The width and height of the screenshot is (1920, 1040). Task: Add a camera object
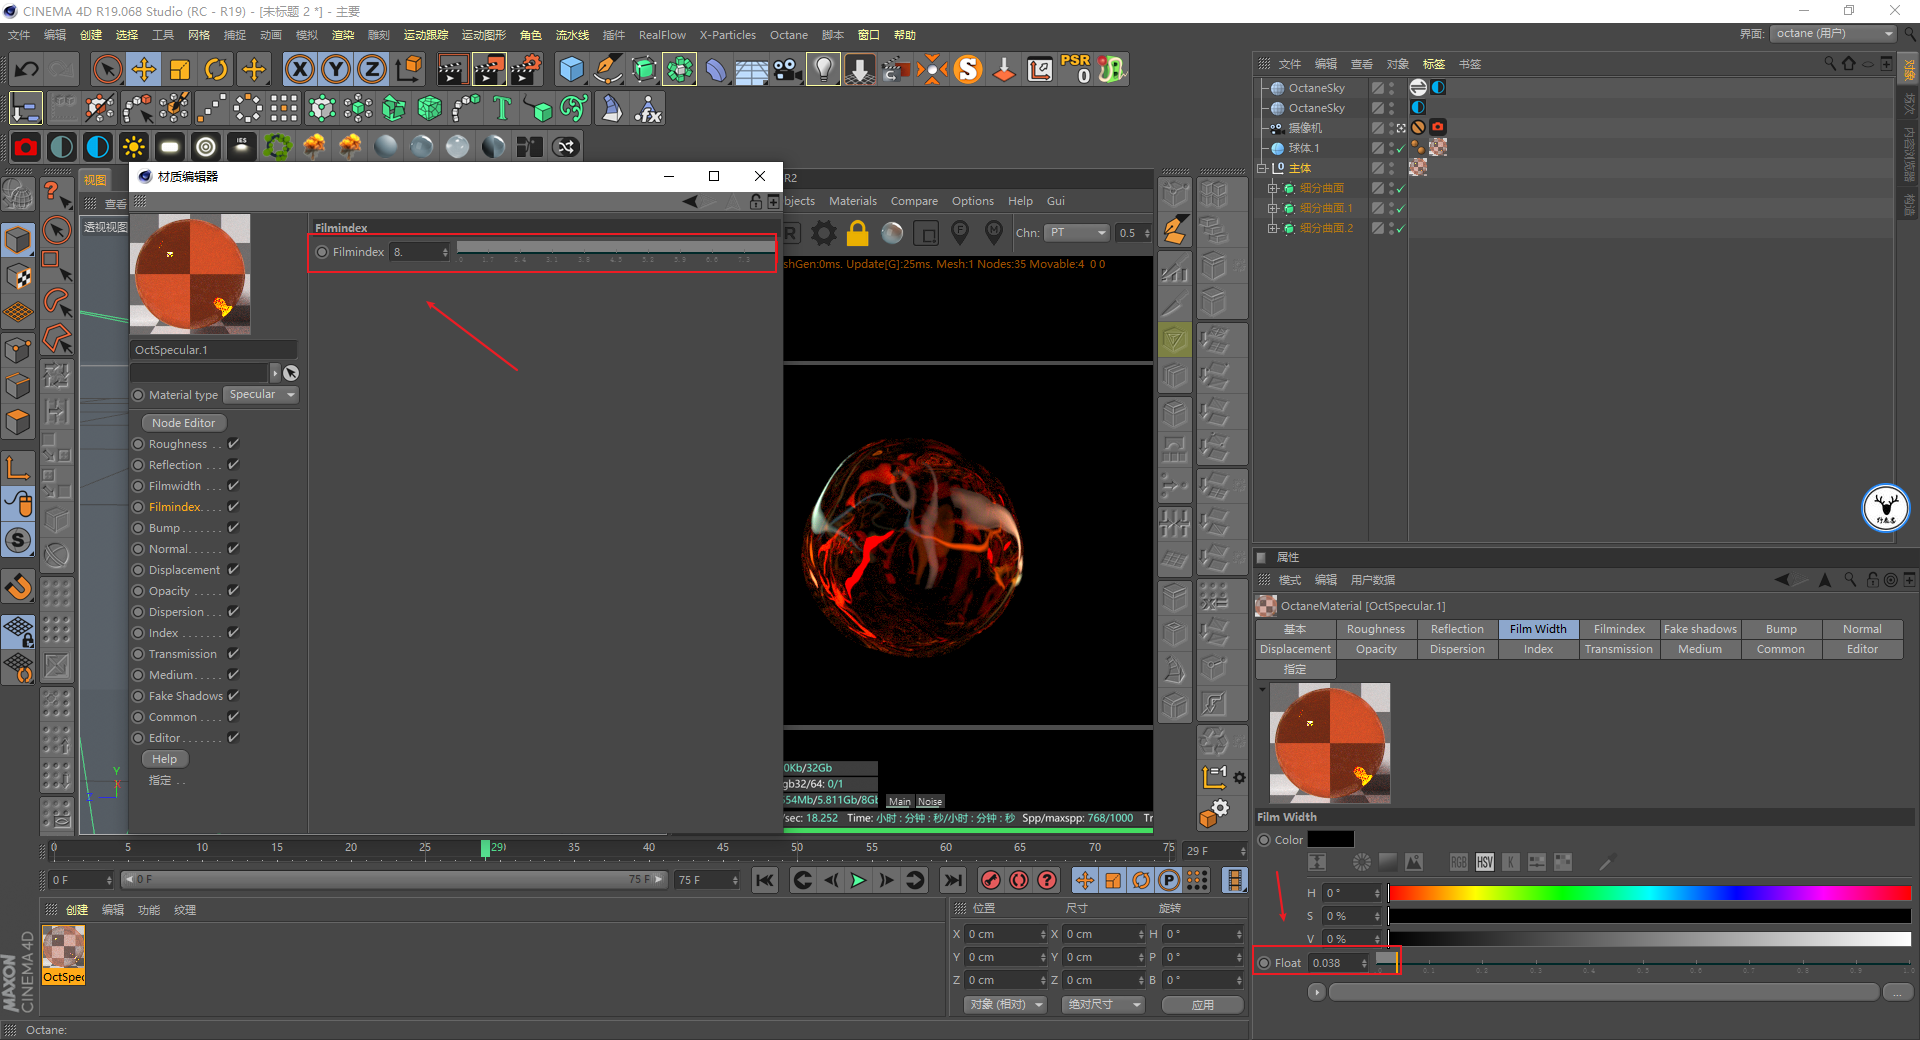pyautogui.click(x=788, y=69)
